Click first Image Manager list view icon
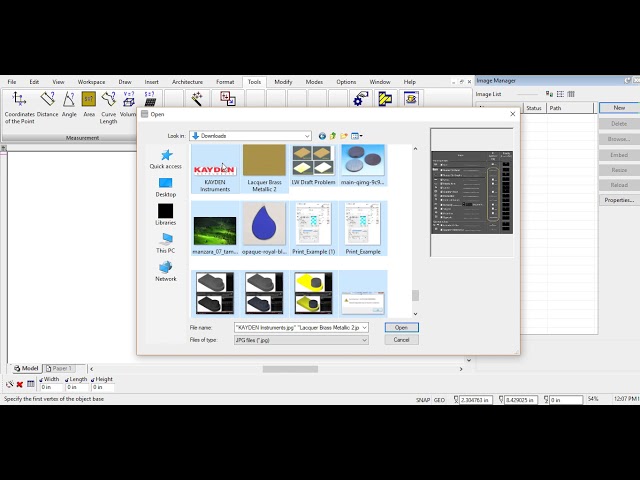This screenshot has height=480, width=640. click(x=549, y=94)
